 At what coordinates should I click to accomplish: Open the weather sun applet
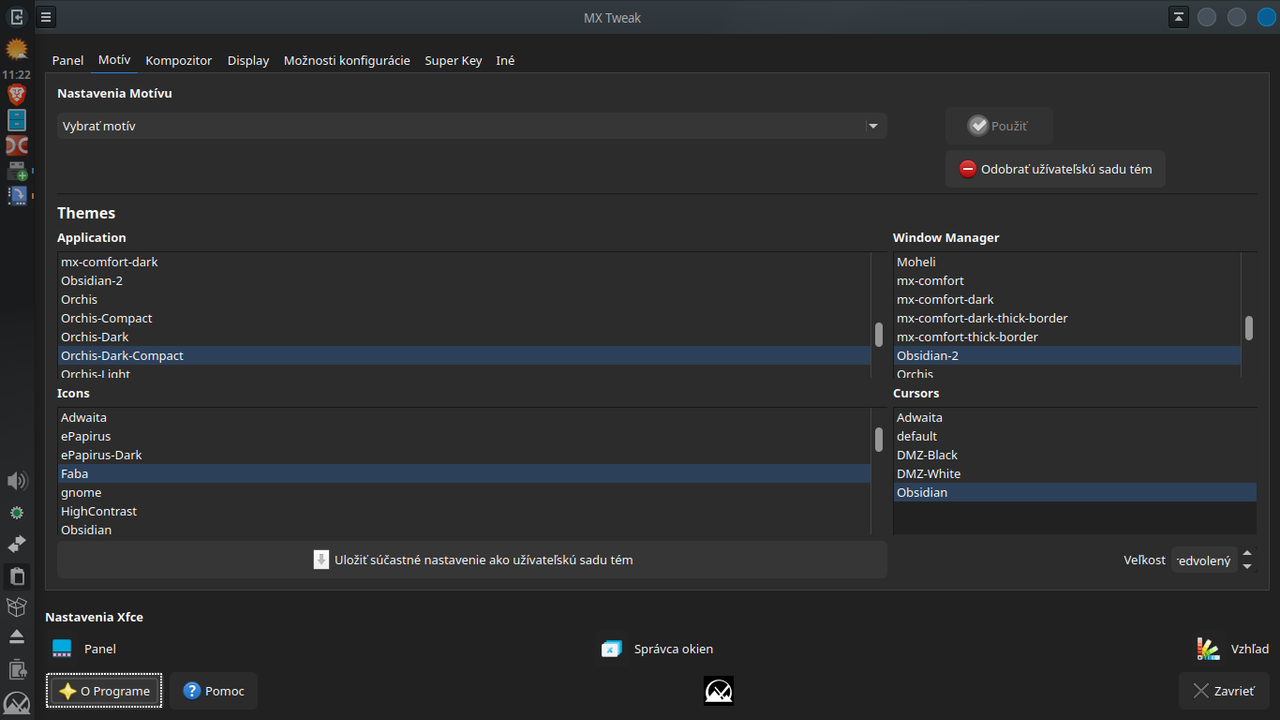[x=16, y=48]
